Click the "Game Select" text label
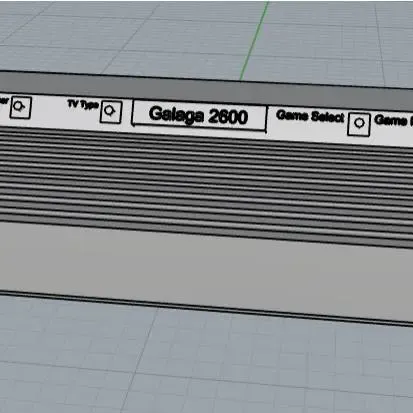 (310, 116)
